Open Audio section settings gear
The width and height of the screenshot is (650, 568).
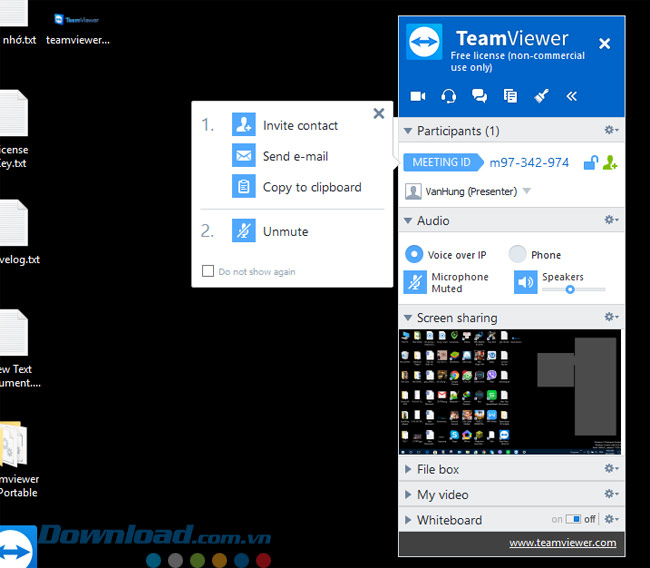(x=611, y=220)
